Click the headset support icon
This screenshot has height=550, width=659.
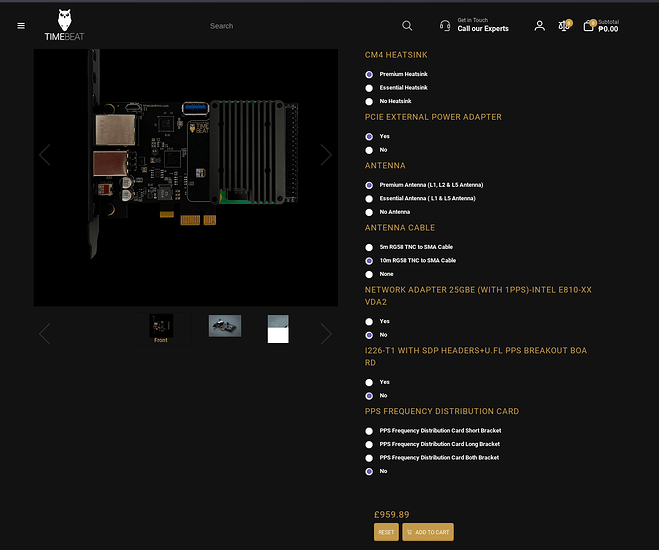point(445,26)
